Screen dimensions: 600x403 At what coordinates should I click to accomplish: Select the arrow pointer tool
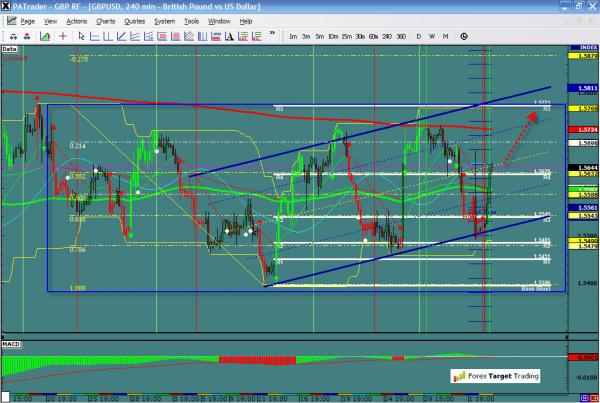click(81, 36)
